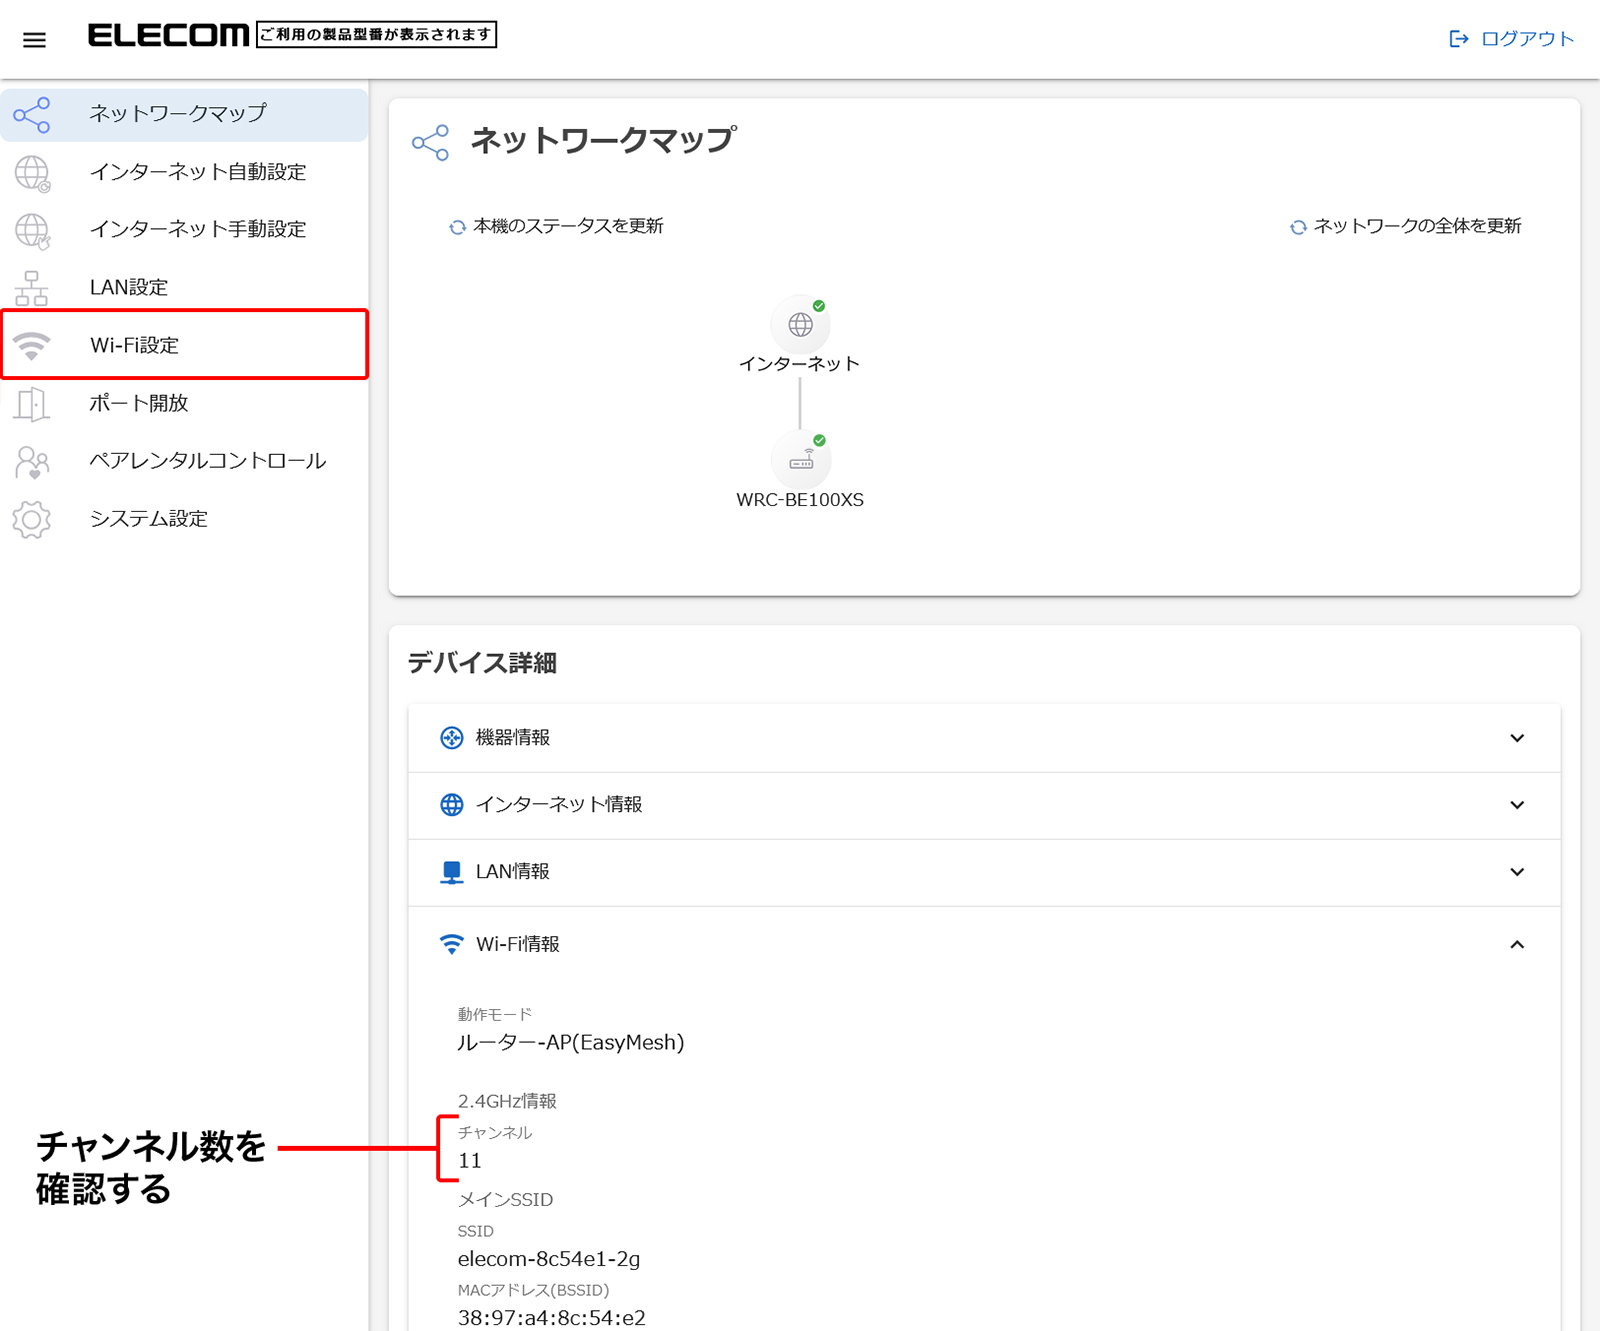This screenshot has height=1331, width=1600.
Task: Click the ペアレンタルコントロール people icon
Action: 32,462
